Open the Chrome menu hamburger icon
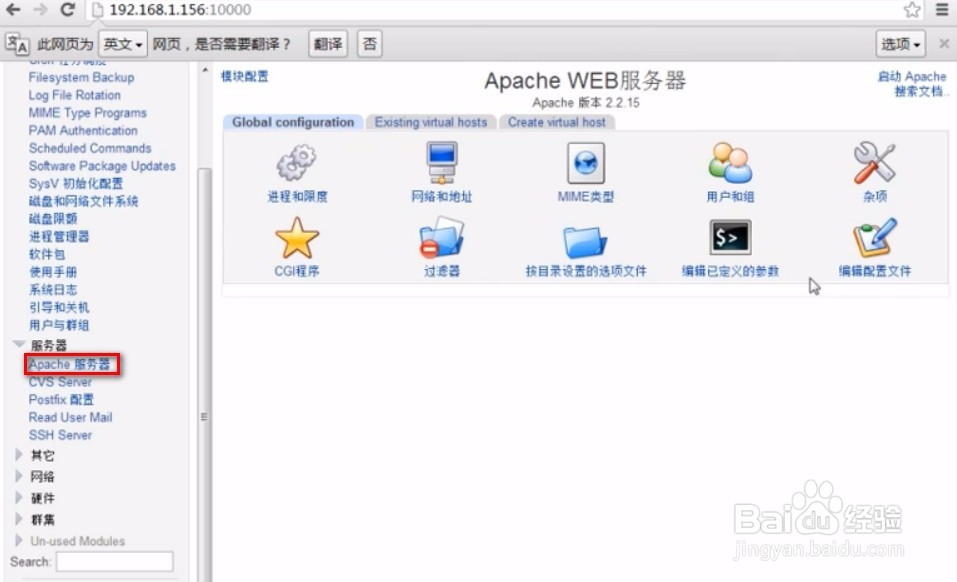The image size is (957, 582). click(942, 9)
